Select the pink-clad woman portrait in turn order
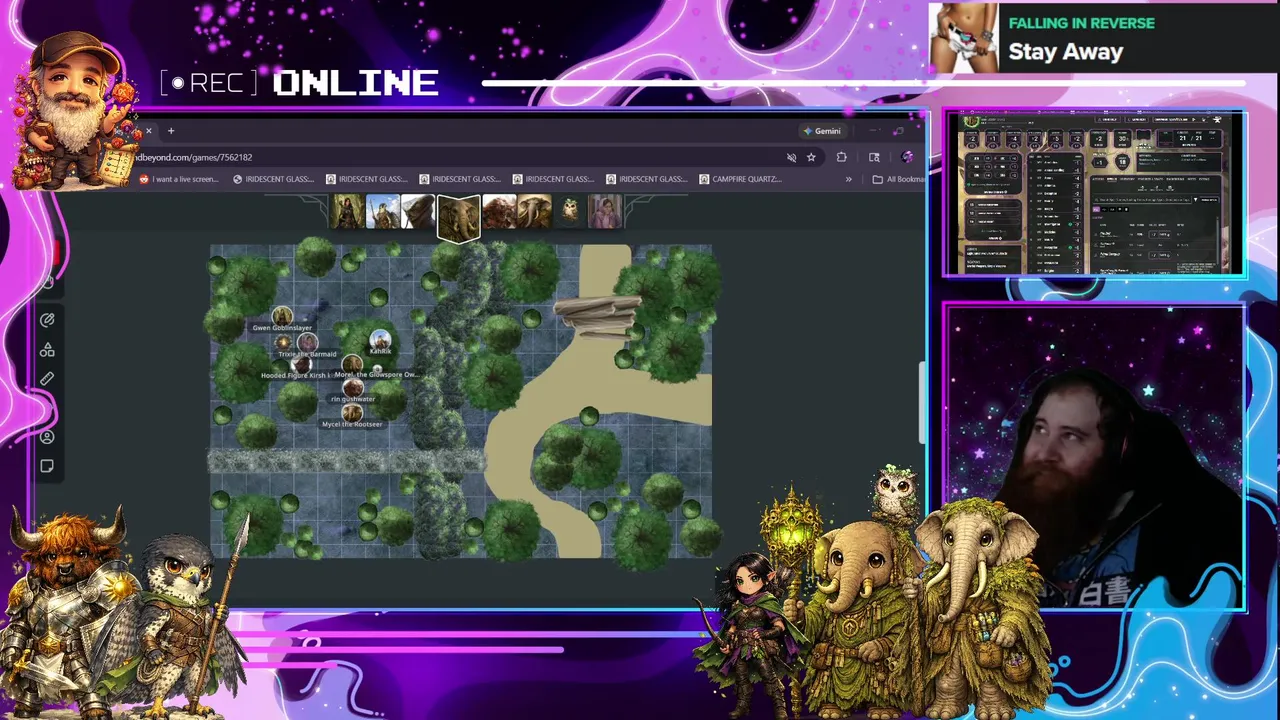The image size is (1280, 720). (x=605, y=211)
